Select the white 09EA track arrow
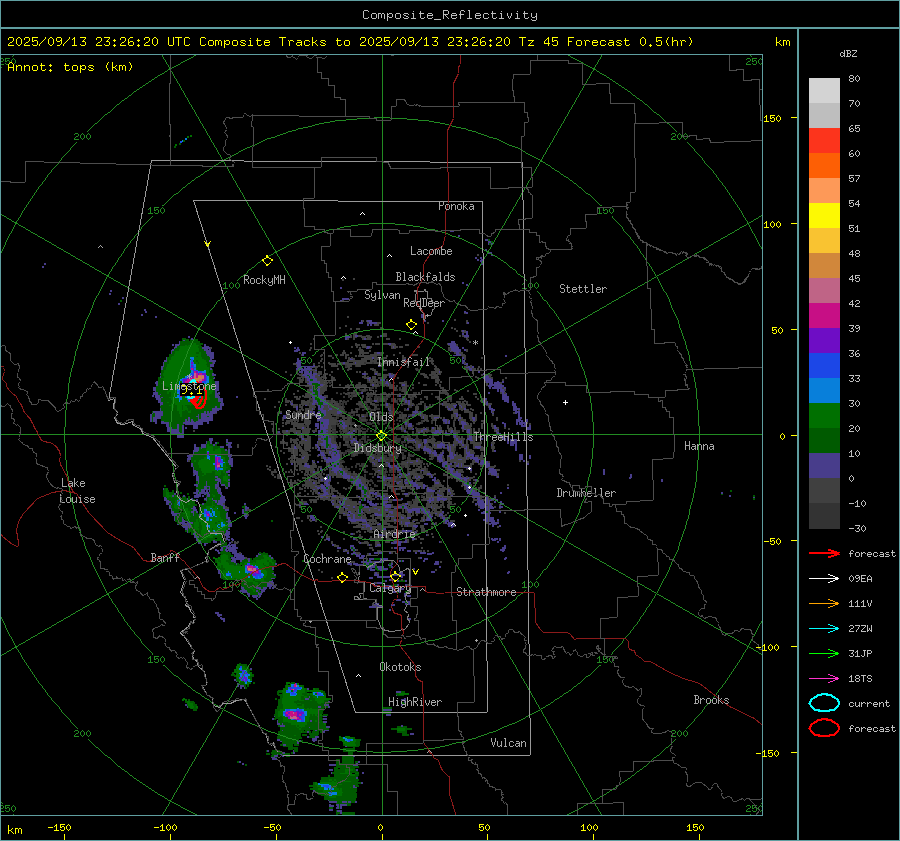 824,579
